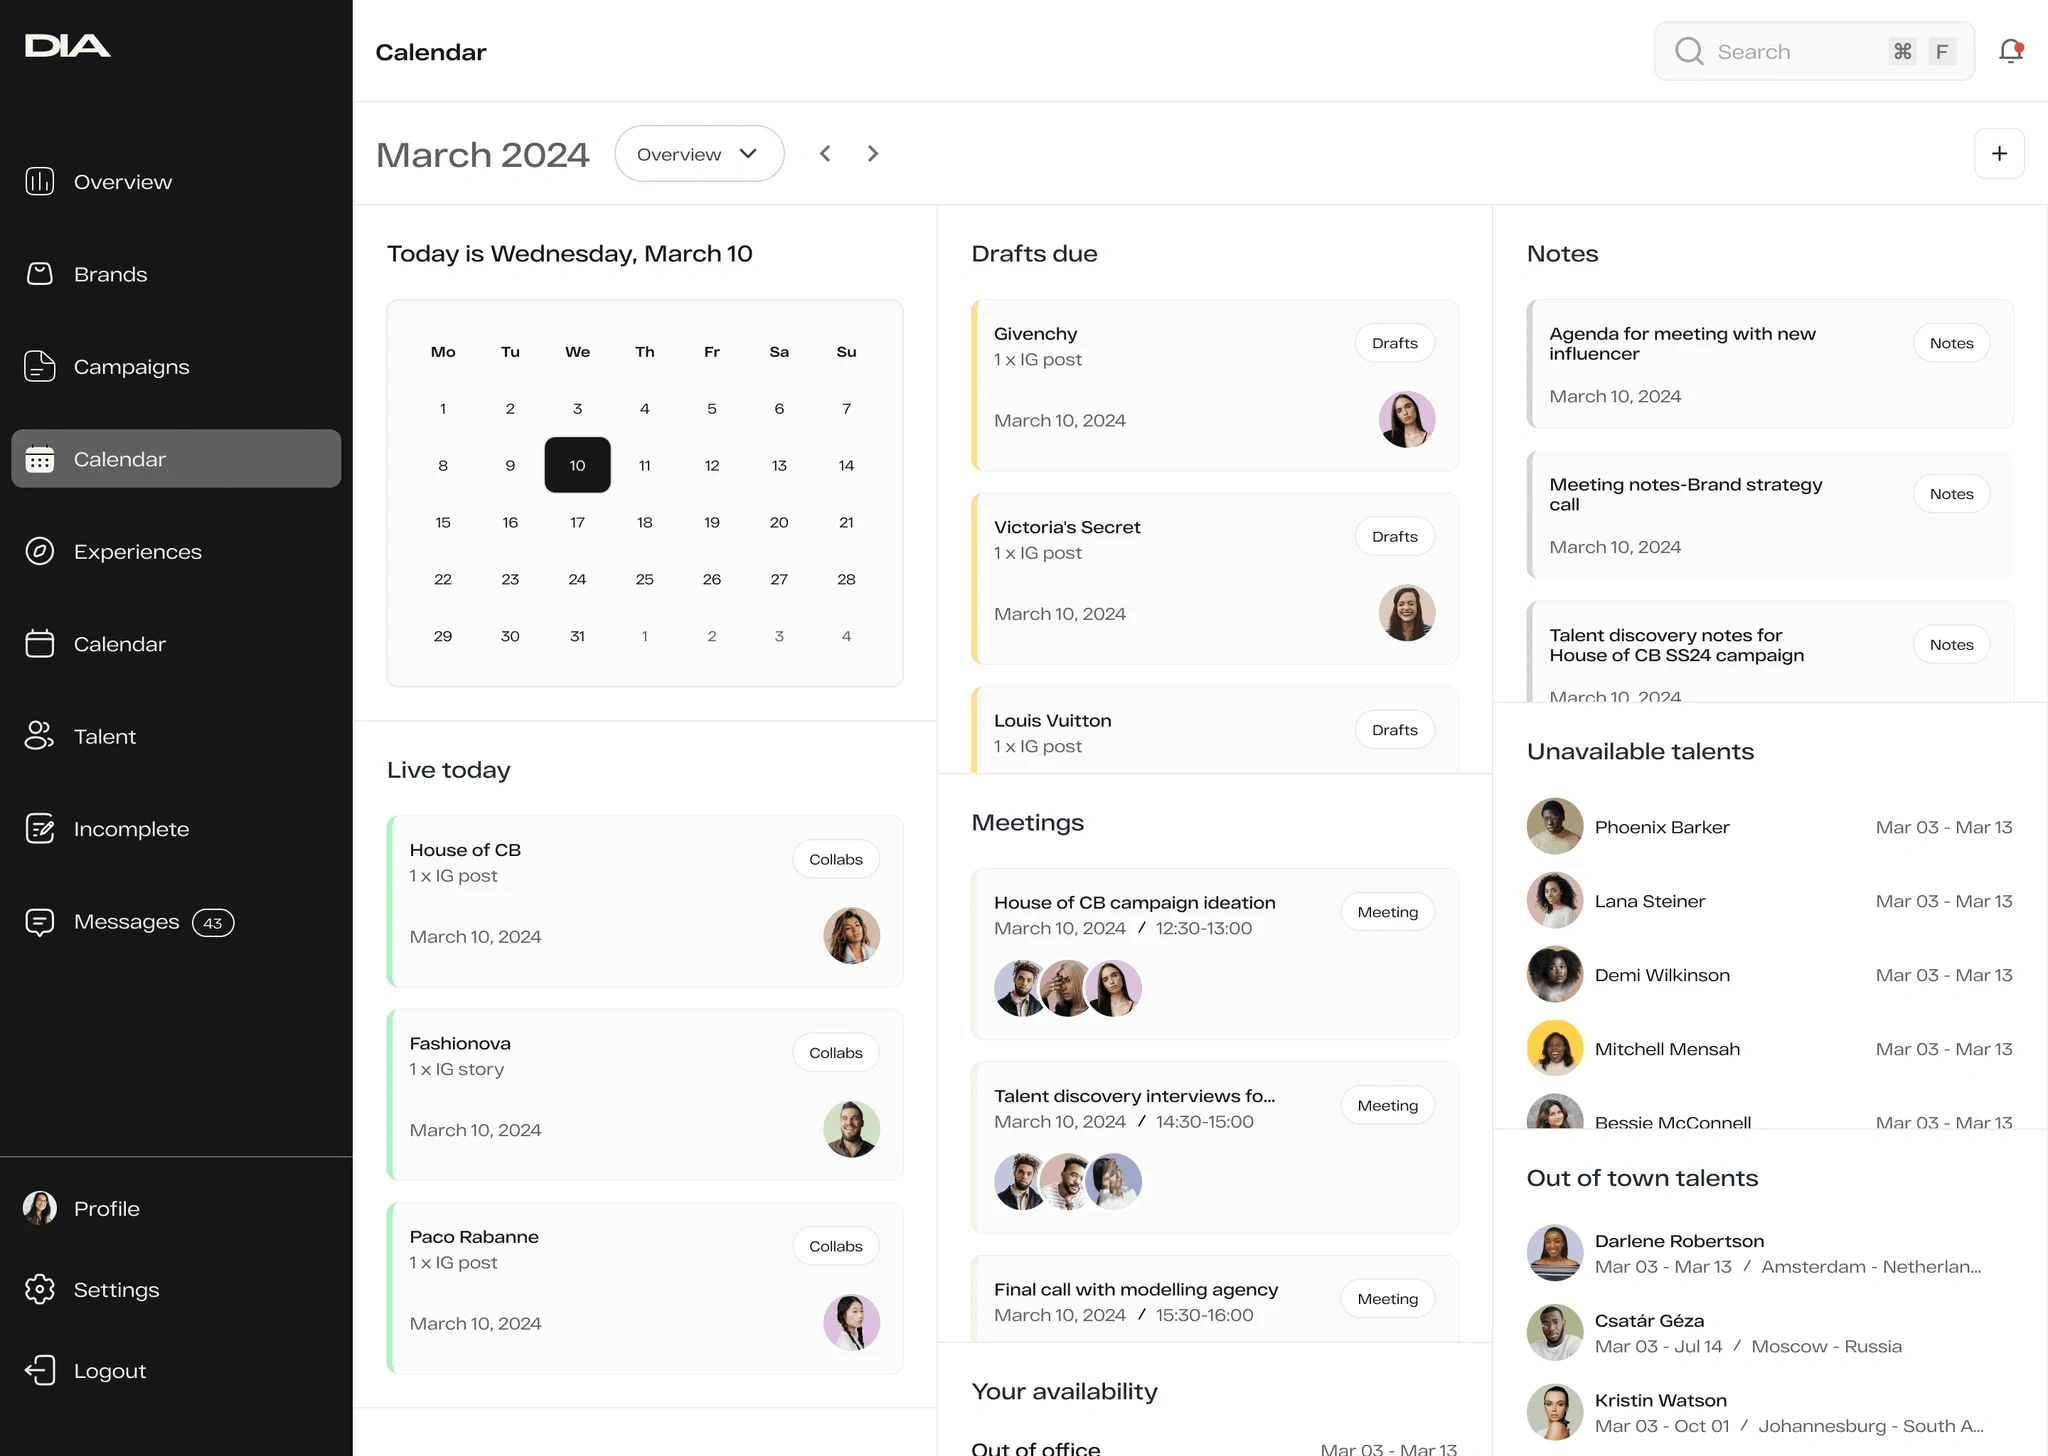Click the Incomplete edit icon

(x=40, y=829)
